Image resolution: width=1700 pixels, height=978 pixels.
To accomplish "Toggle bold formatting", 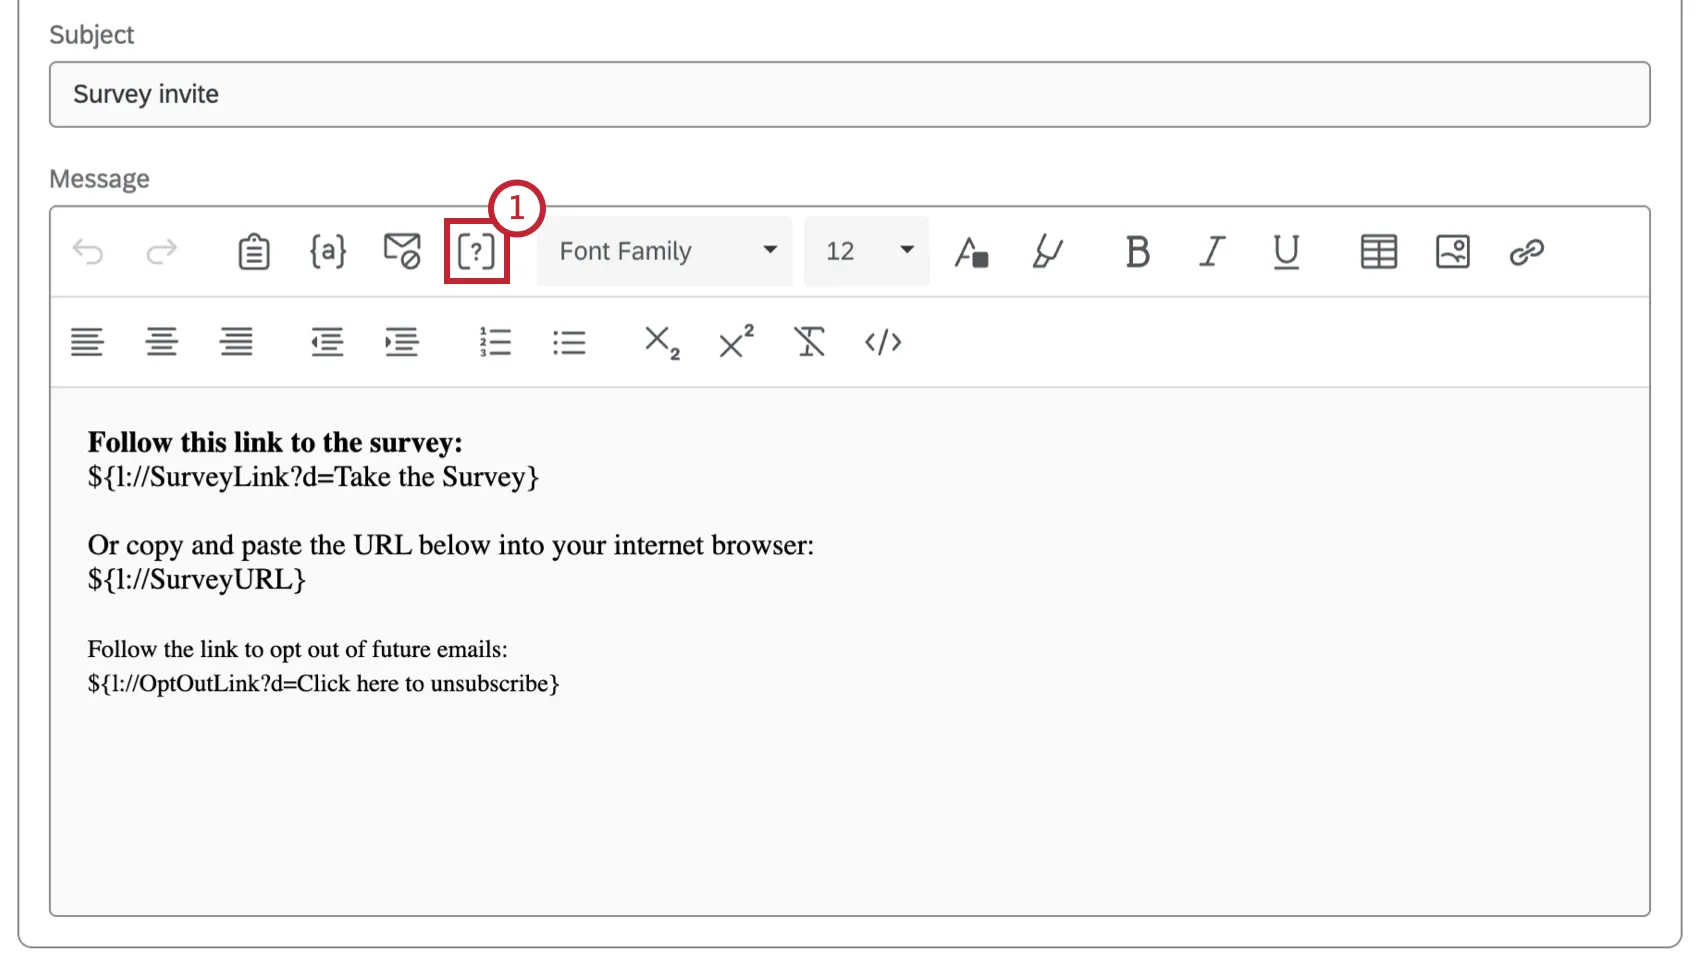I will coord(1137,252).
